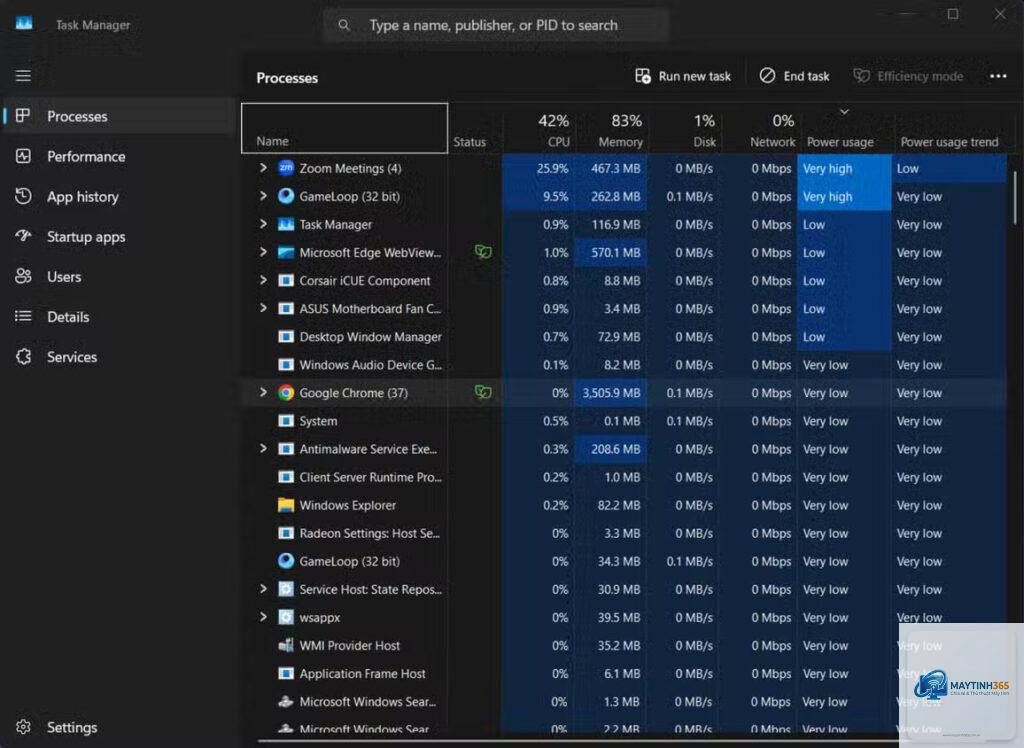
Task: Click the Google Chrome process icon
Action: pyautogui.click(x=285, y=393)
